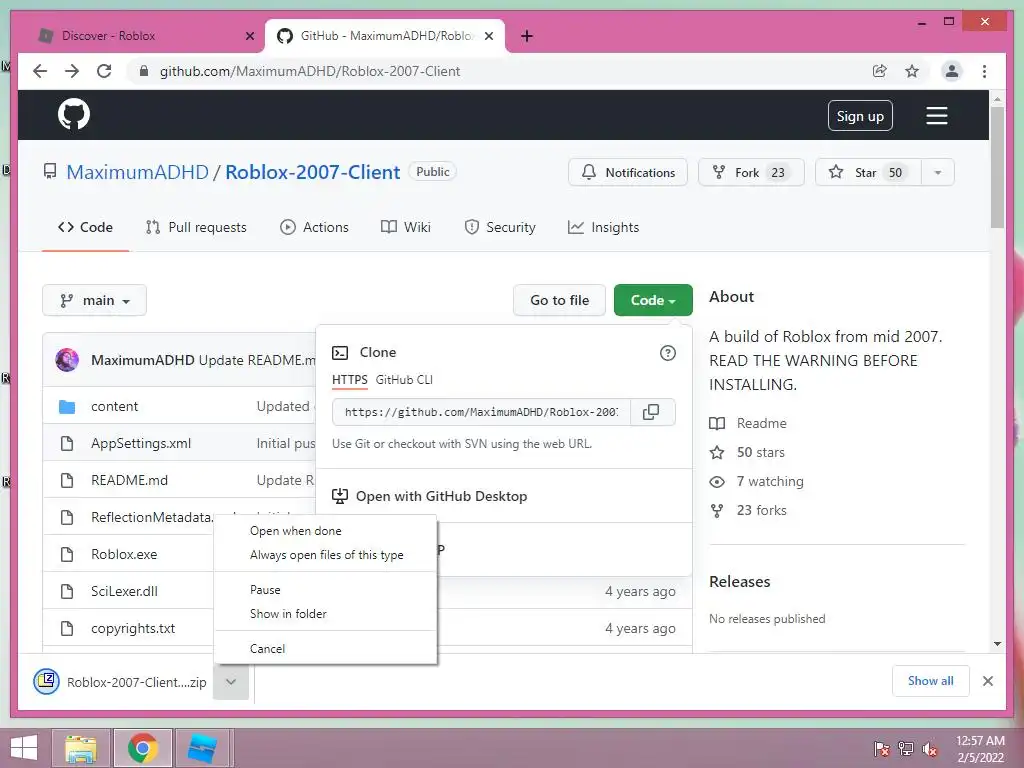Click the site padlock icon
1024x768 pixels.
coord(144,71)
